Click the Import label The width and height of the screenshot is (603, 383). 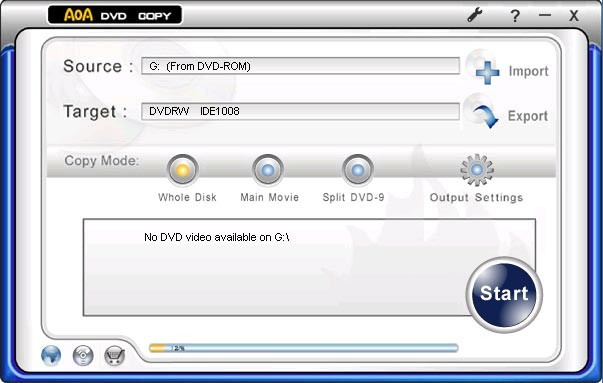[528, 71]
